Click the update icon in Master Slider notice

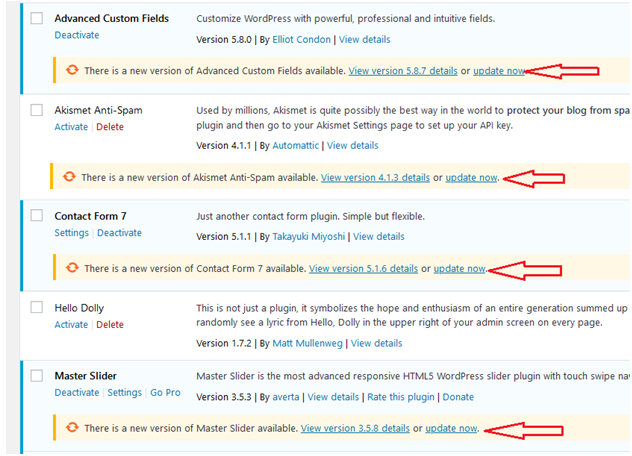pos(72,427)
